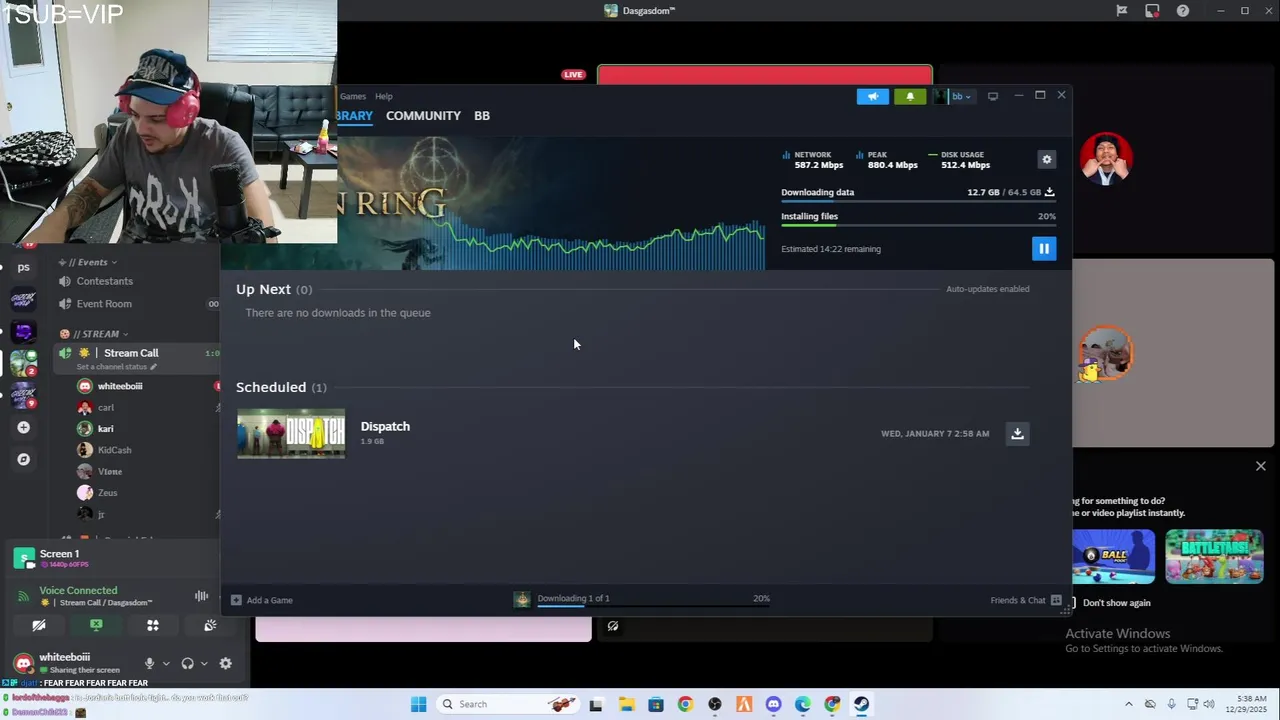Click Voice Connected status in Discord
Image resolution: width=1280 pixels, height=720 pixels.
point(78,590)
